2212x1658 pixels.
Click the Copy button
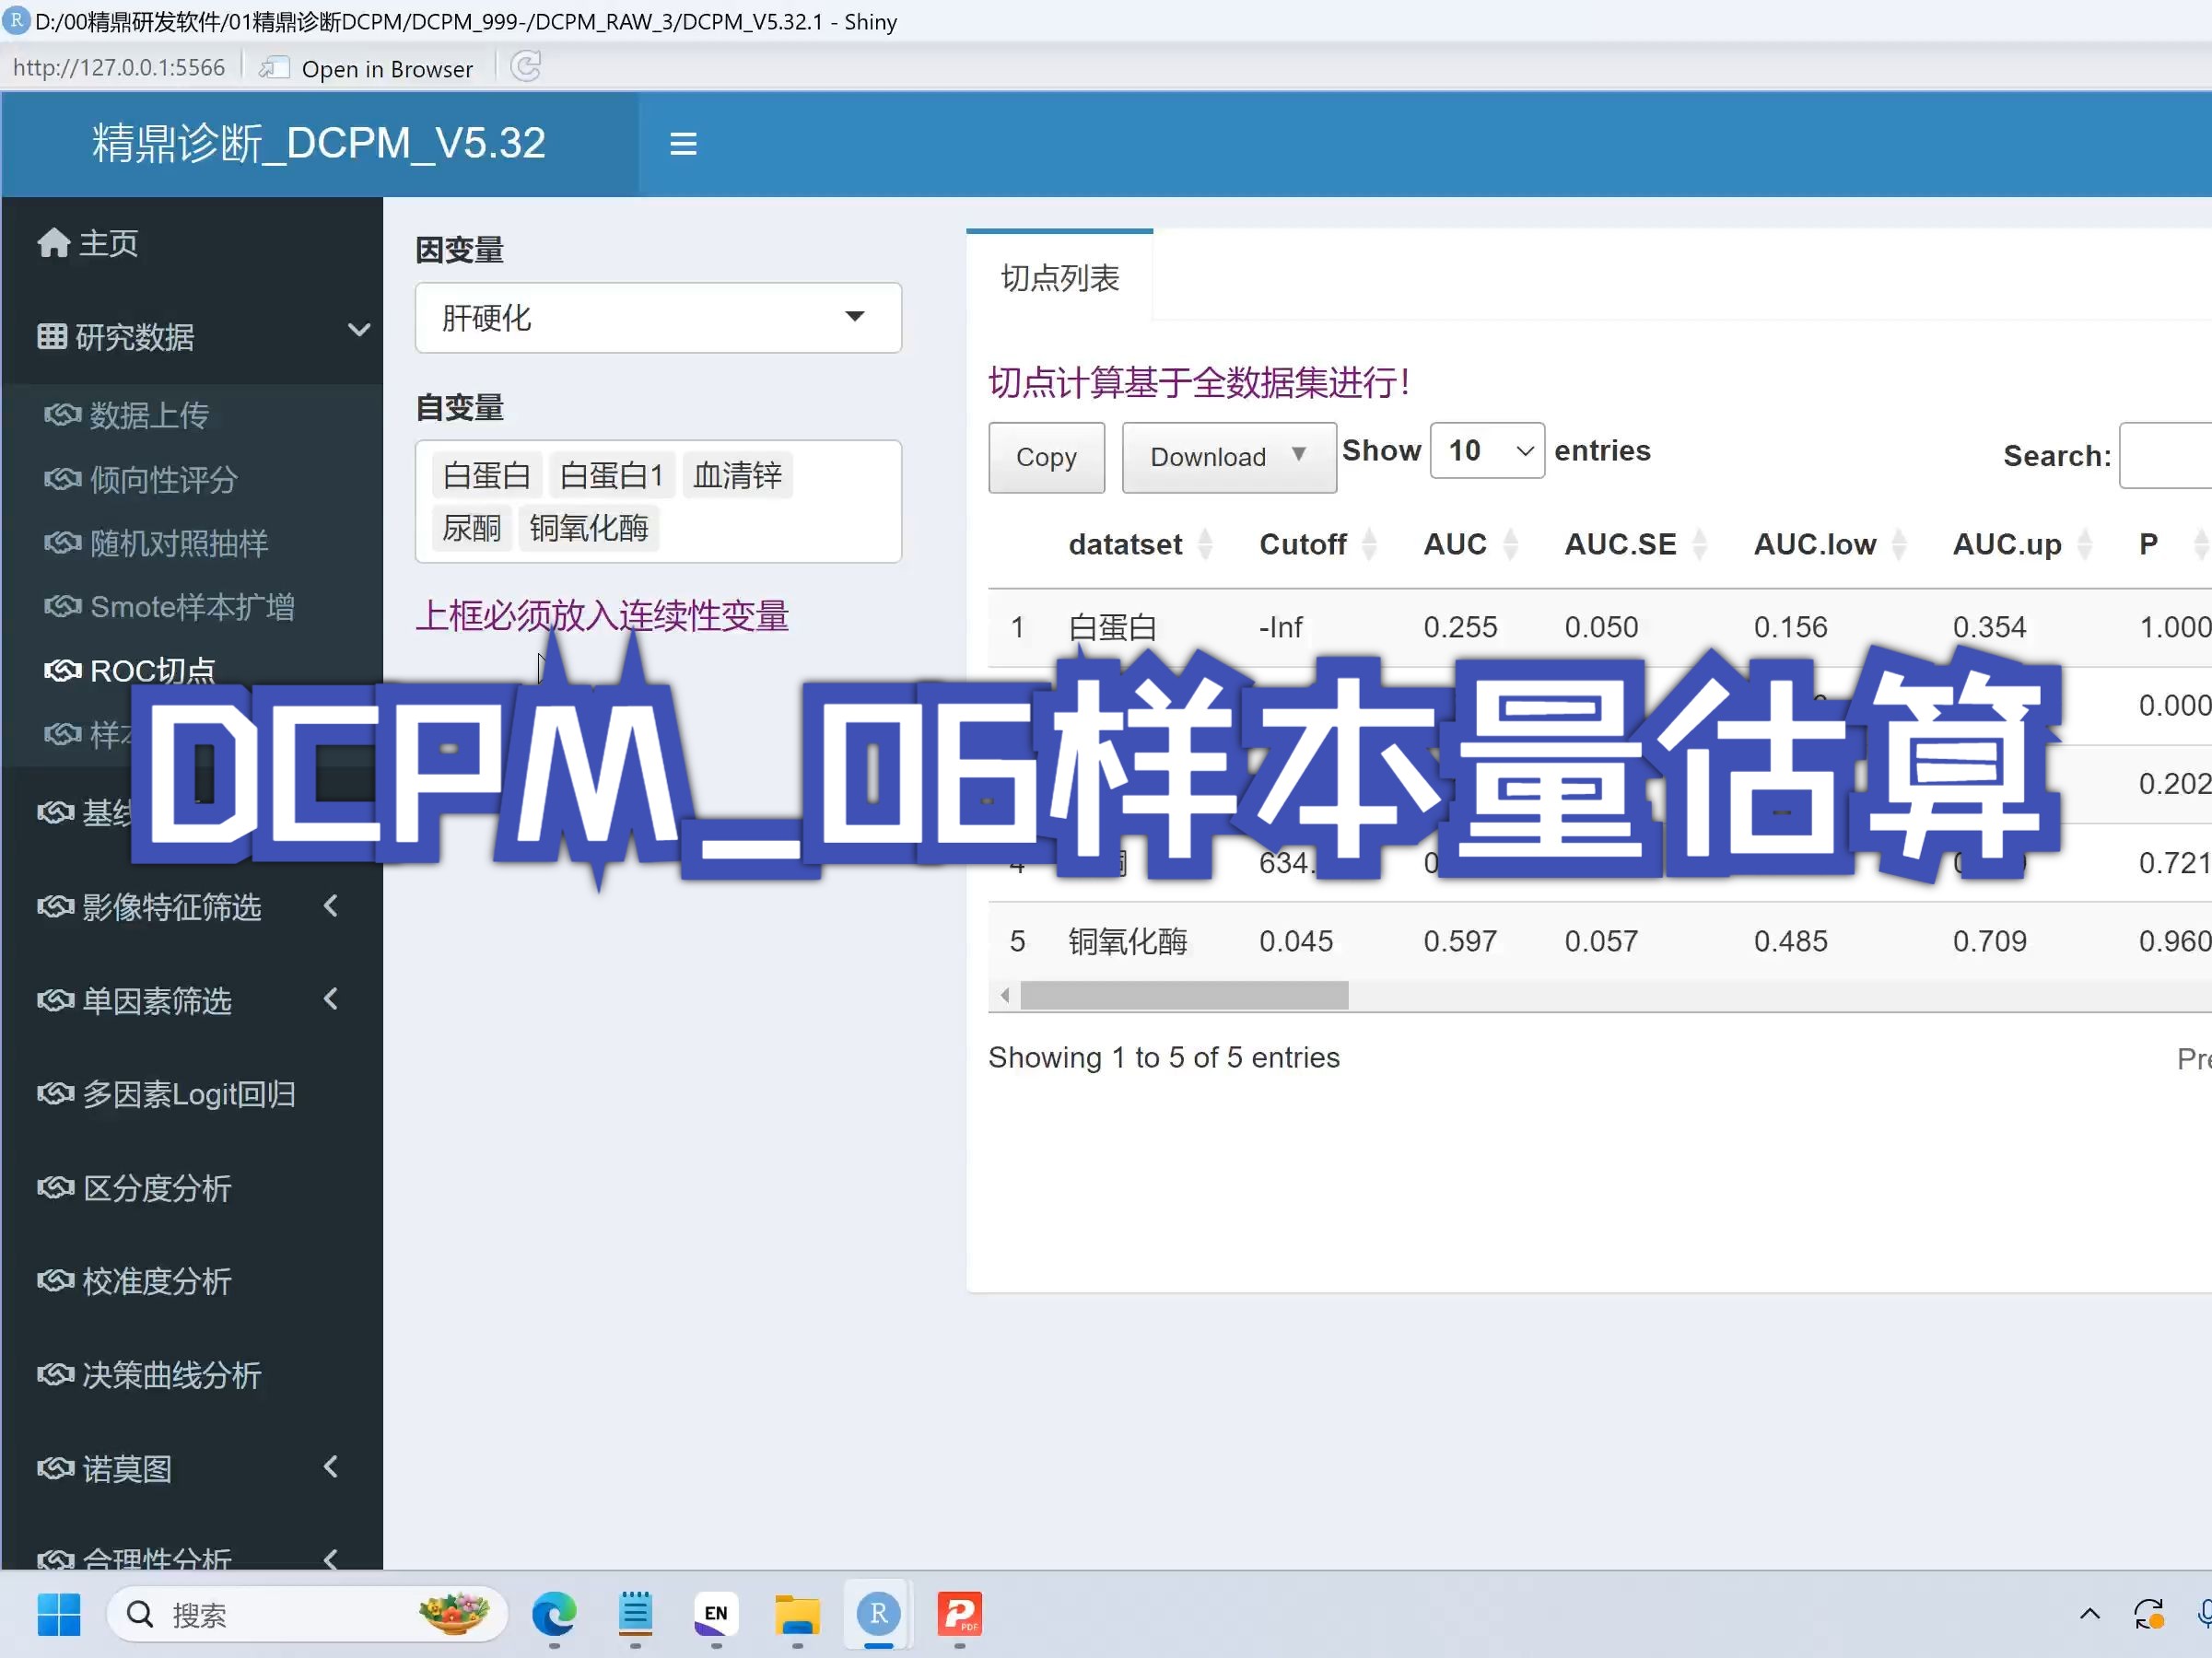pyautogui.click(x=1046, y=457)
